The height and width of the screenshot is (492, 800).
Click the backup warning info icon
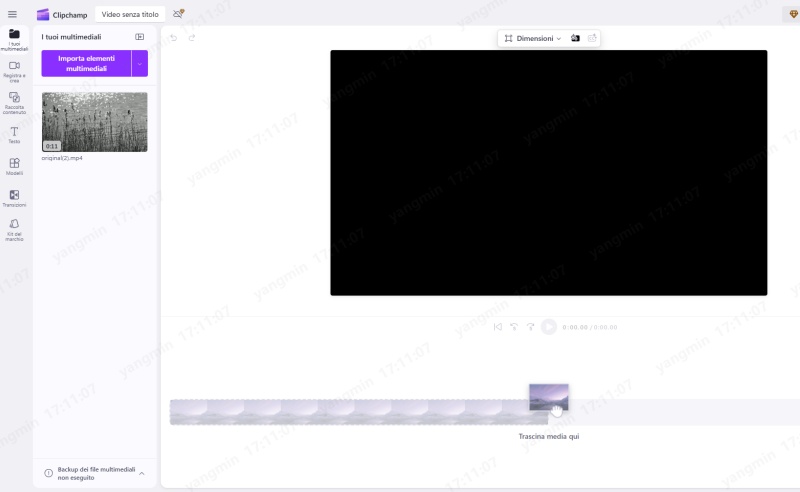click(x=48, y=473)
